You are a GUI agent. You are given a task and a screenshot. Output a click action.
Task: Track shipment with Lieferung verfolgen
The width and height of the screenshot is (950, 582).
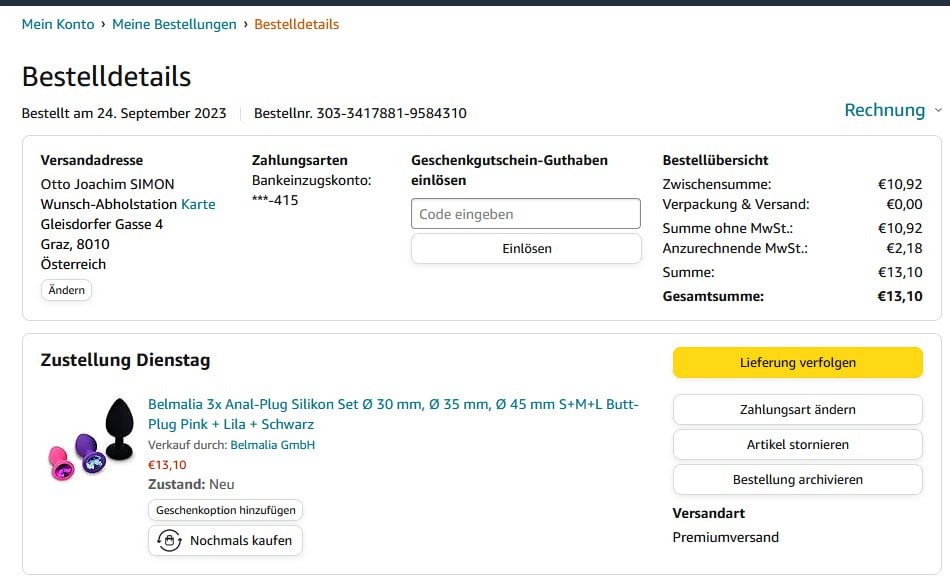[797, 363]
